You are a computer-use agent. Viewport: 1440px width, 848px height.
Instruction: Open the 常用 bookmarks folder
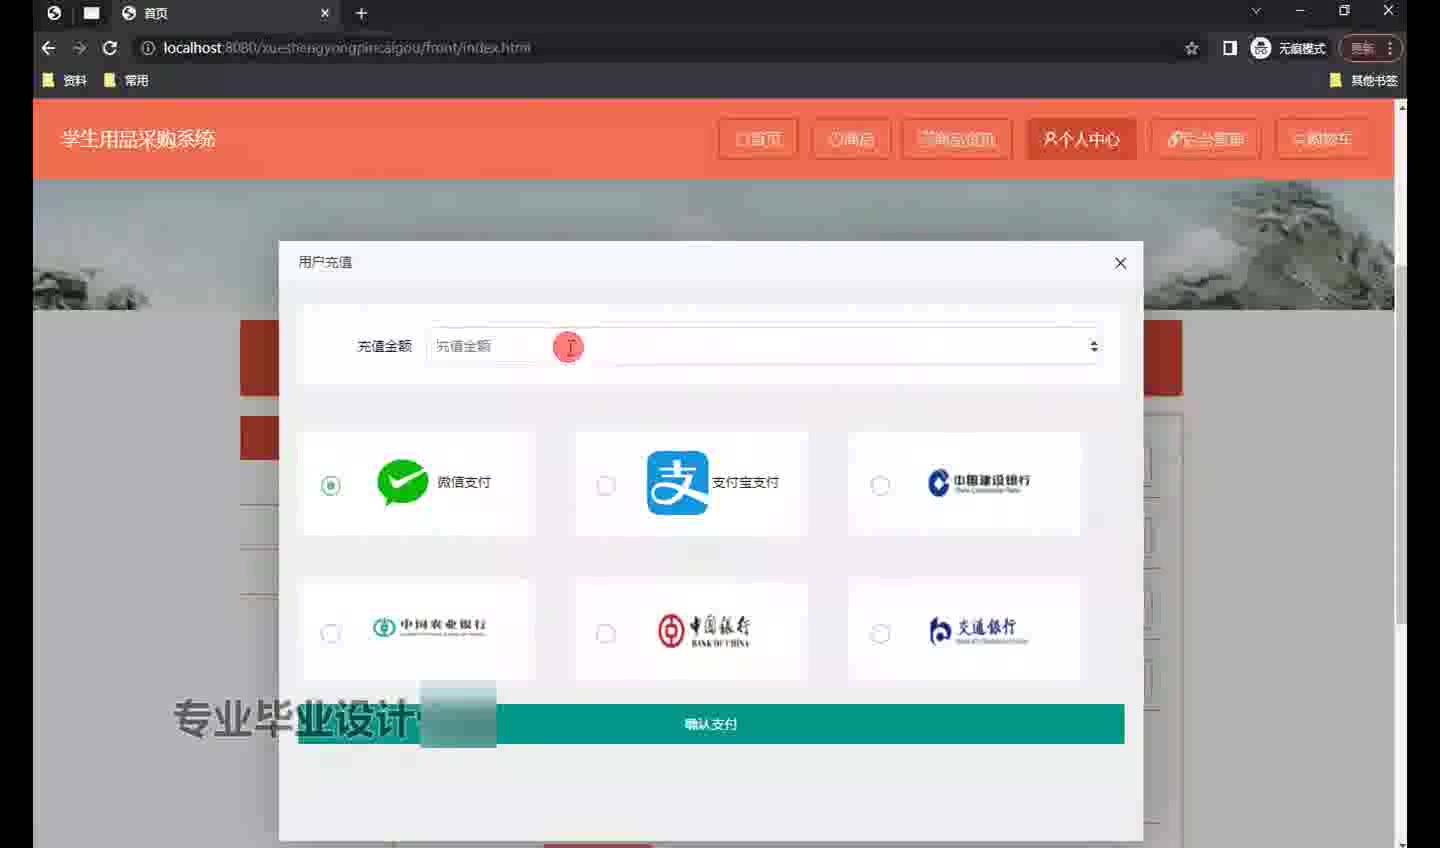126,80
